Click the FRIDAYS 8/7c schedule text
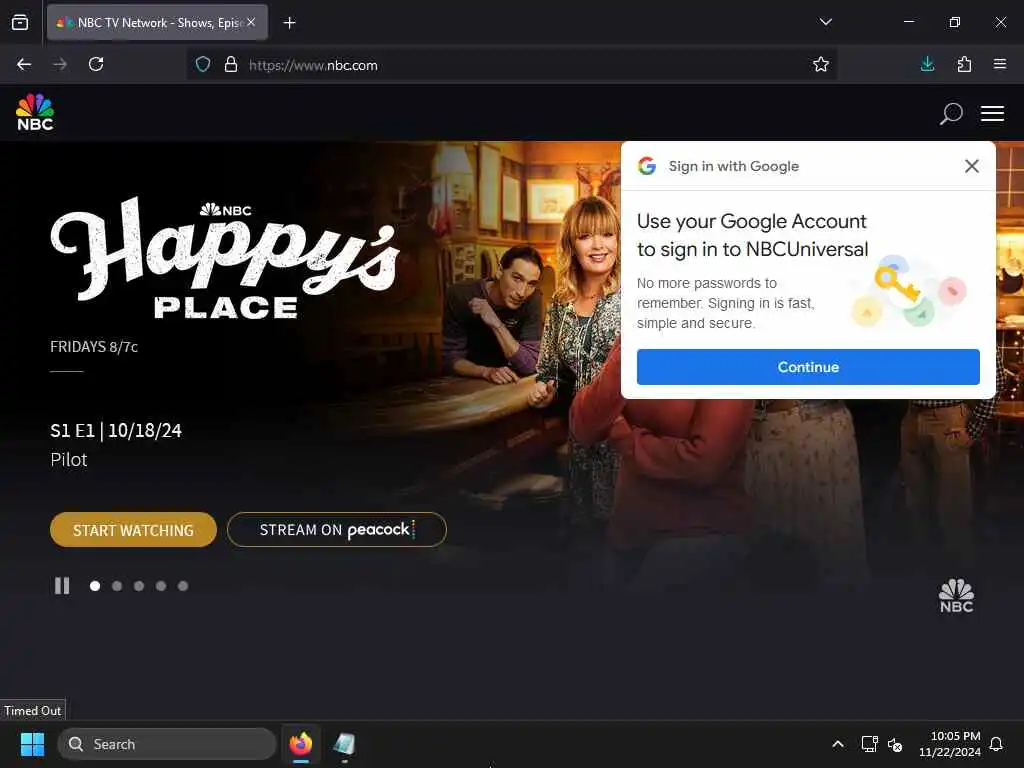This screenshot has width=1024, height=768. pyautogui.click(x=94, y=347)
